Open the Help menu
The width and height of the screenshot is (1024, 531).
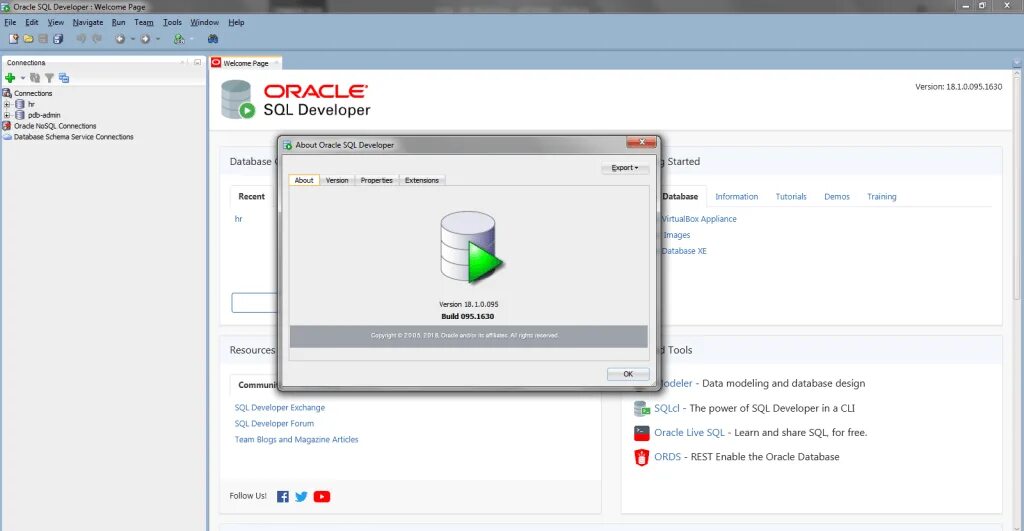click(x=236, y=22)
